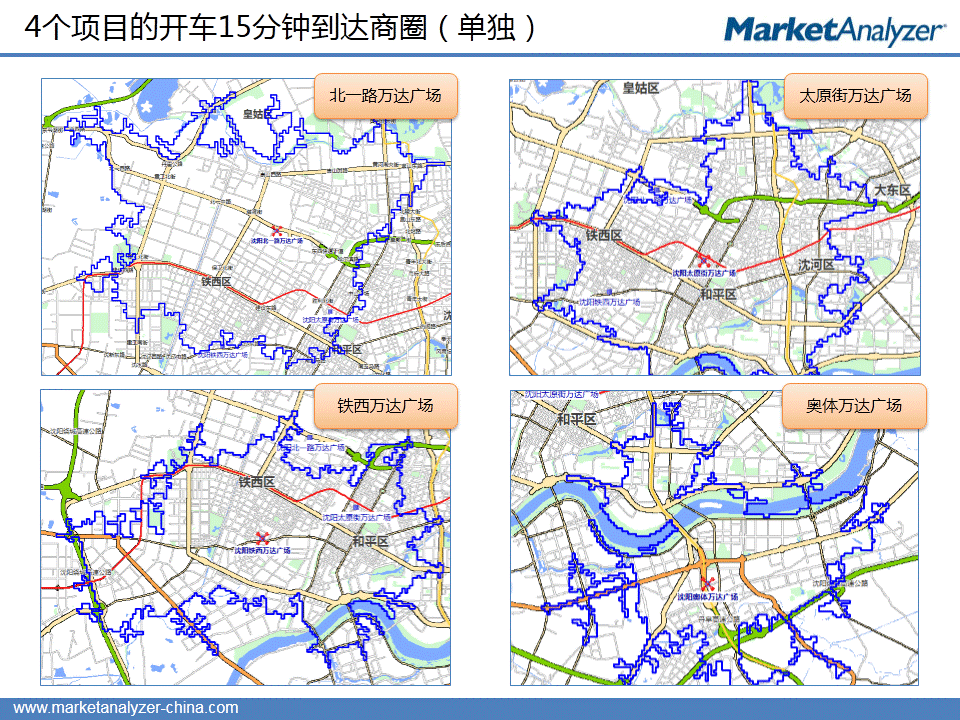This screenshot has width=960, height=720.
Task: Select the 大东区 label in the 太原街 map
Action: tap(892, 189)
